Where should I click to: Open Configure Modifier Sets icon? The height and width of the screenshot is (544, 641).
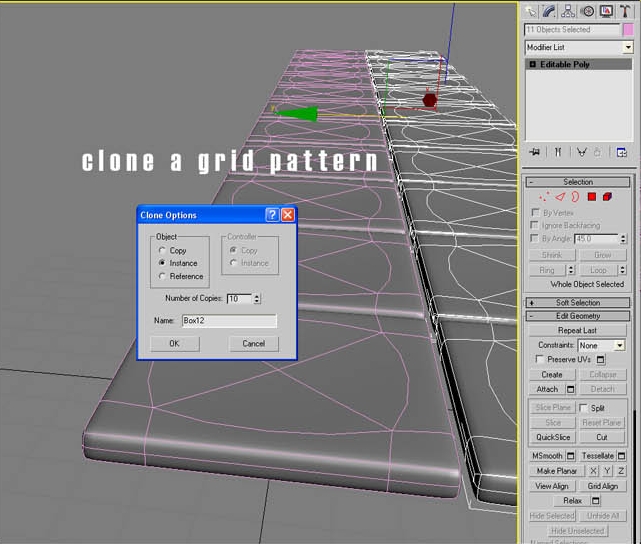(x=622, y=152)
